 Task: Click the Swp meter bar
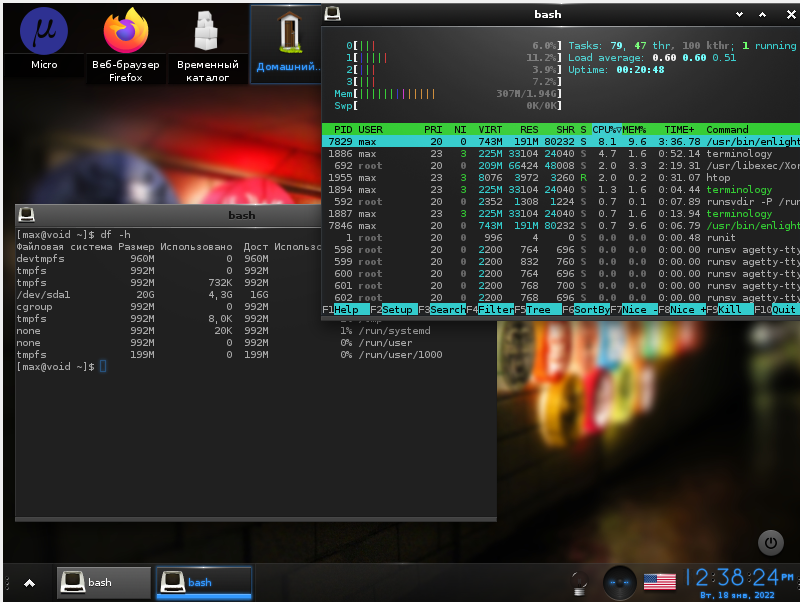point(447,106)
